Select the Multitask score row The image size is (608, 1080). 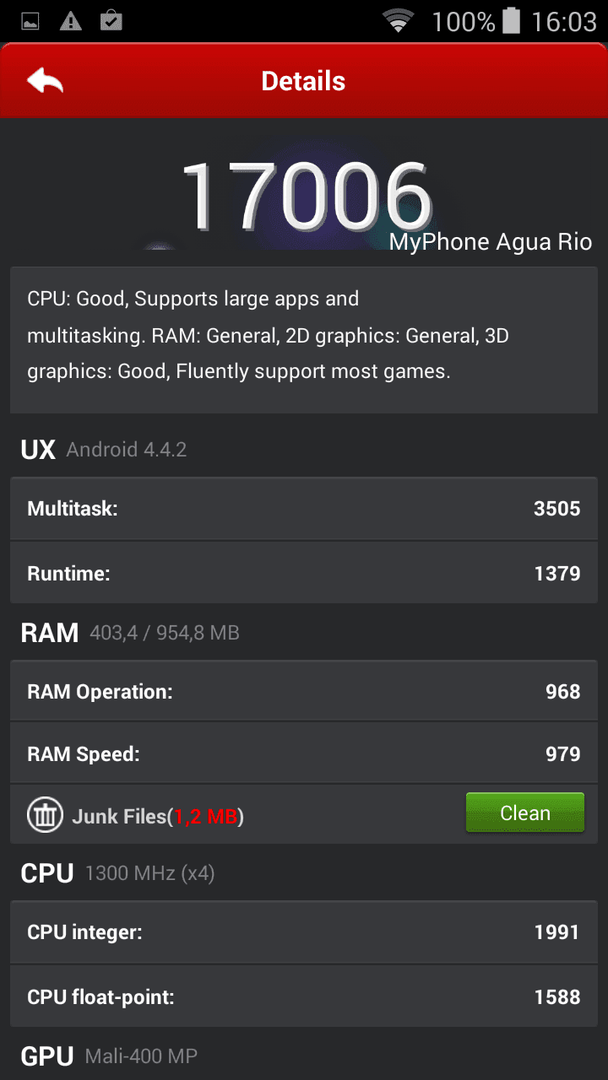304,508
